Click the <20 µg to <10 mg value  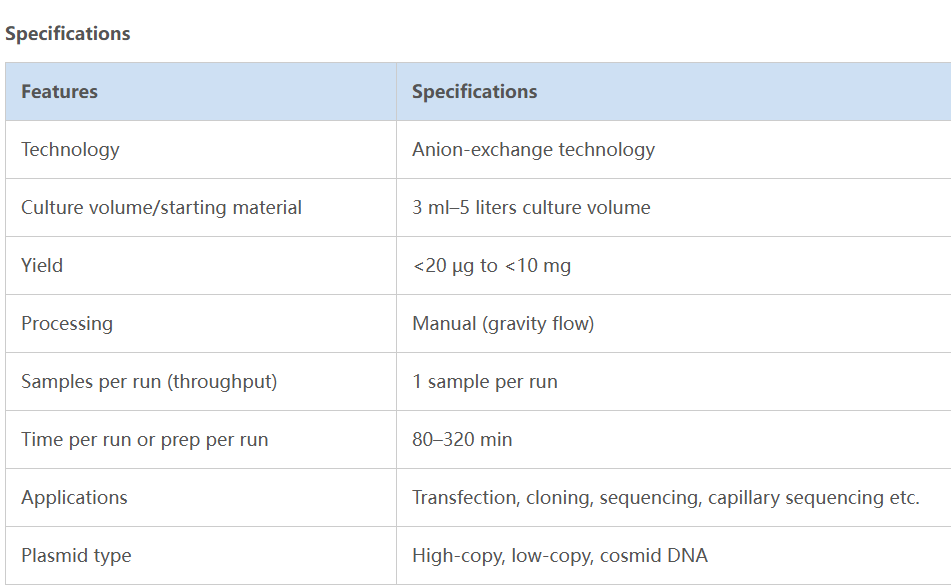[x=491, y=266]
